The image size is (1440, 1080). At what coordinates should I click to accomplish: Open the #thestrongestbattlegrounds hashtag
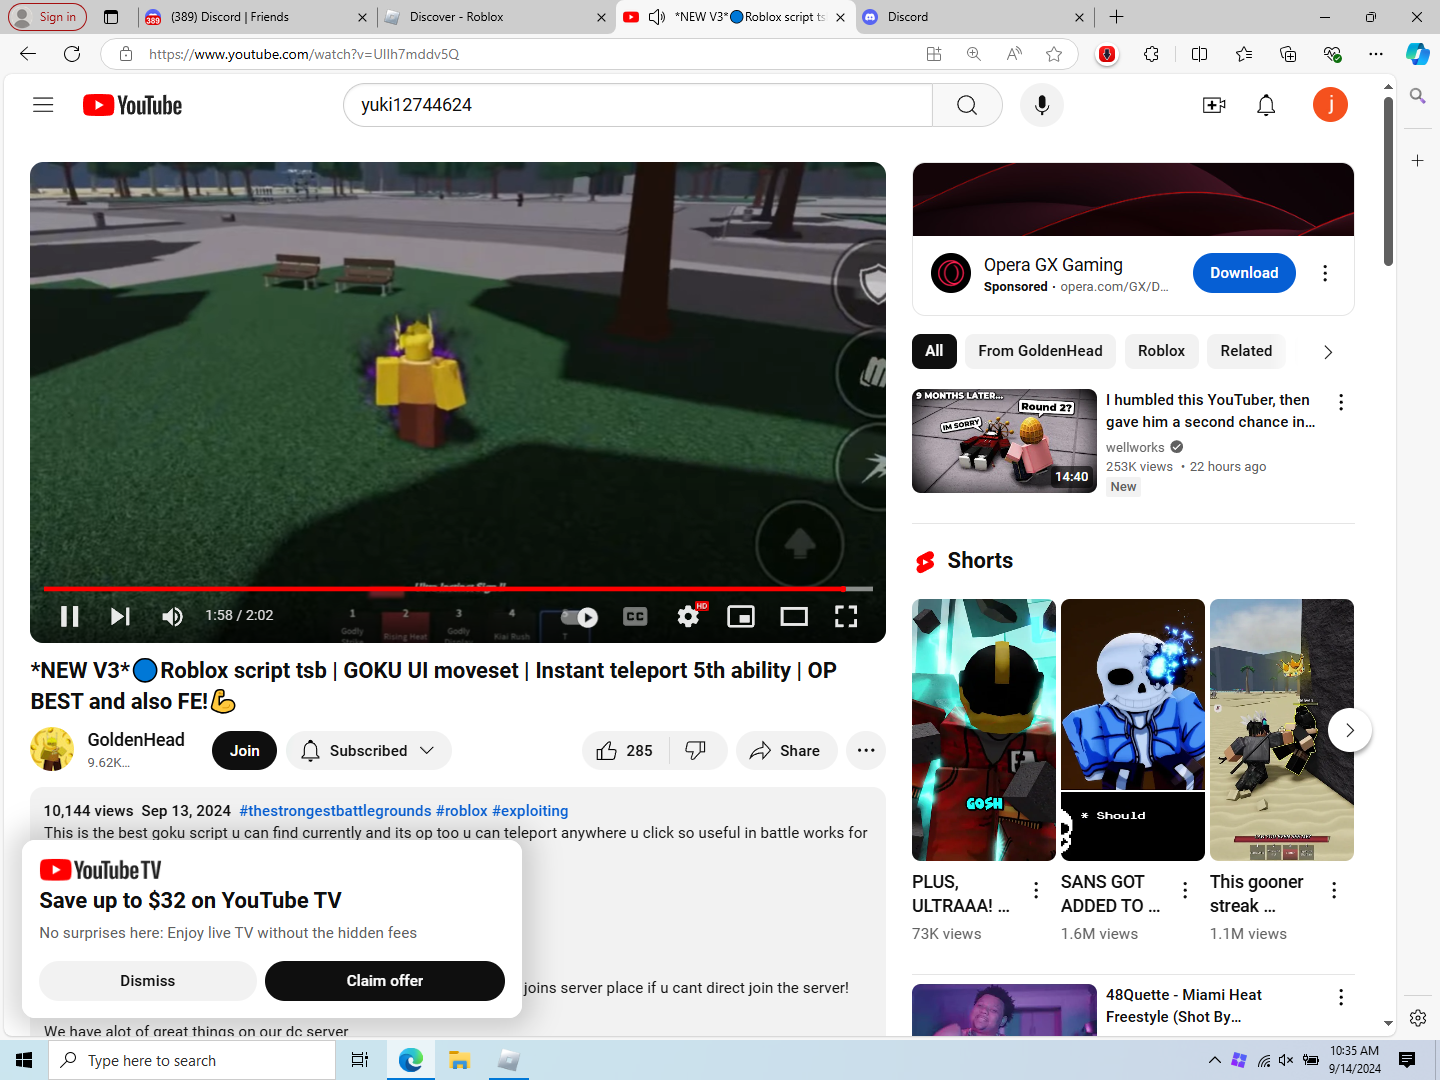pos(335,811)
